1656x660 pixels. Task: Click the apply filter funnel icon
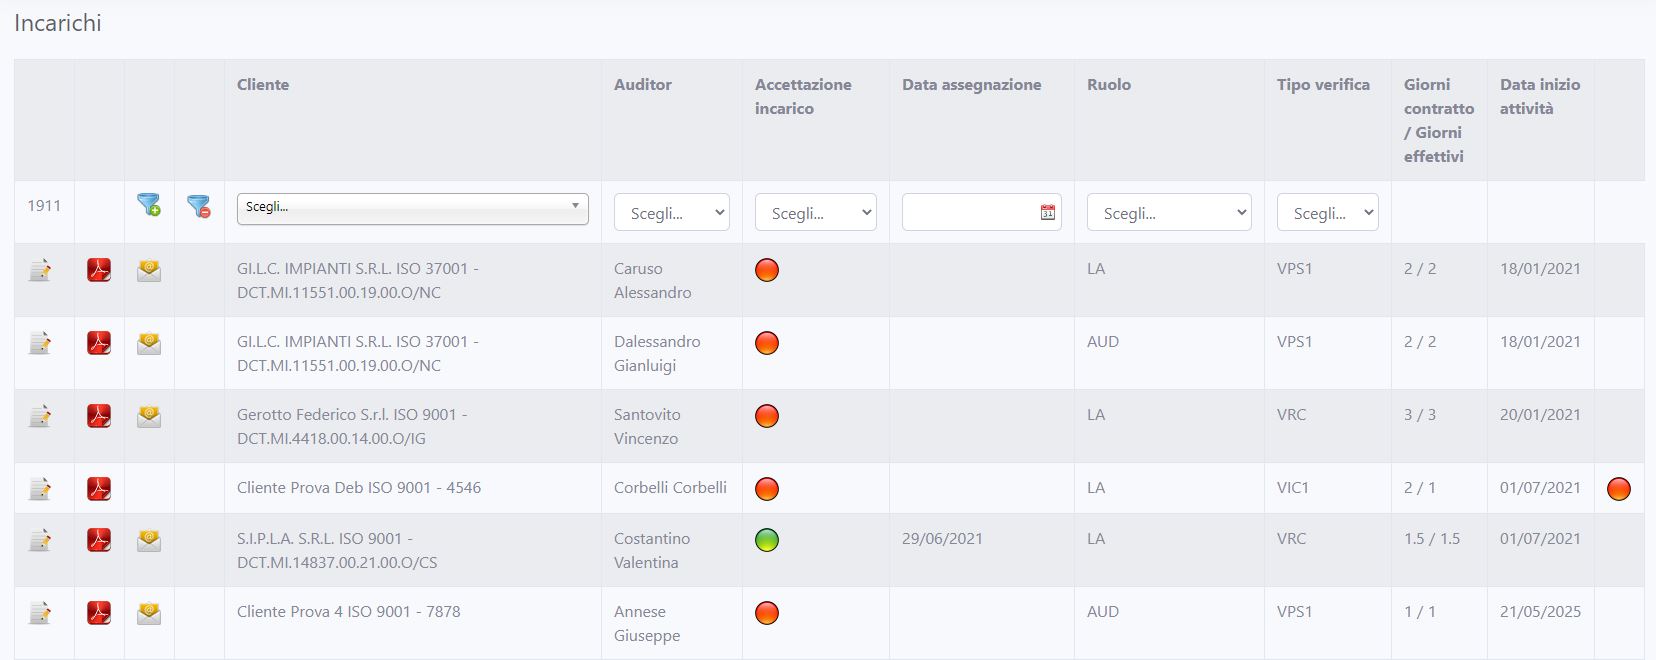(149, 206)
